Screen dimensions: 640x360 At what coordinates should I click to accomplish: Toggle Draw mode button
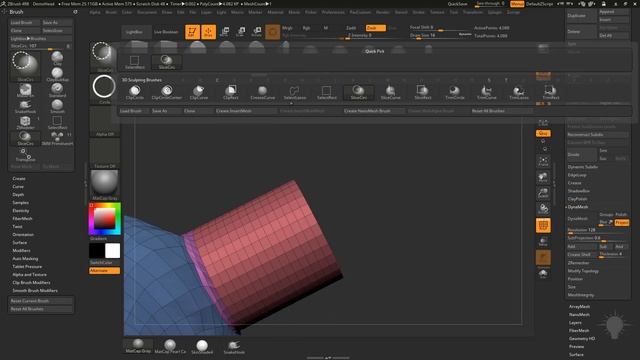208,32
